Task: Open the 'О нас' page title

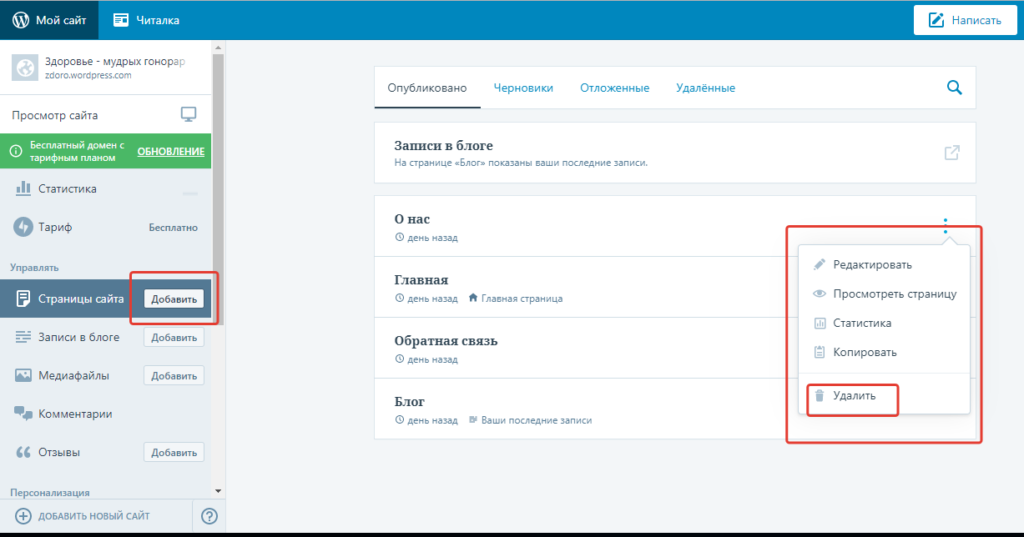Action: 412,219
